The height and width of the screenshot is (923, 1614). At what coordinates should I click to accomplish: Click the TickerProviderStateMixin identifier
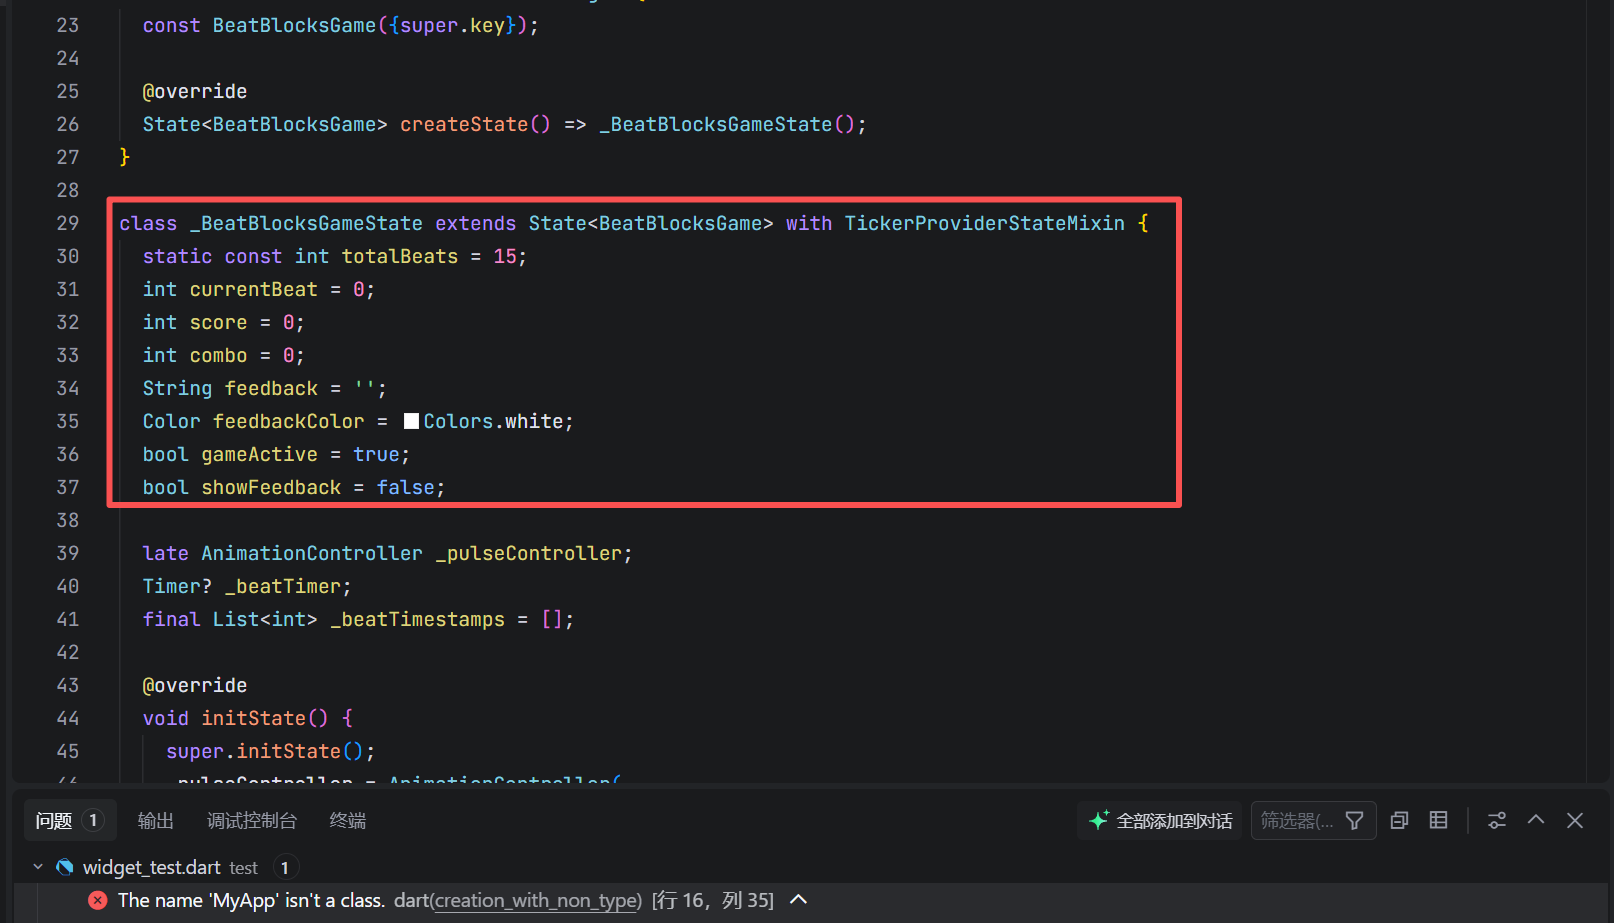pos(985,223)
